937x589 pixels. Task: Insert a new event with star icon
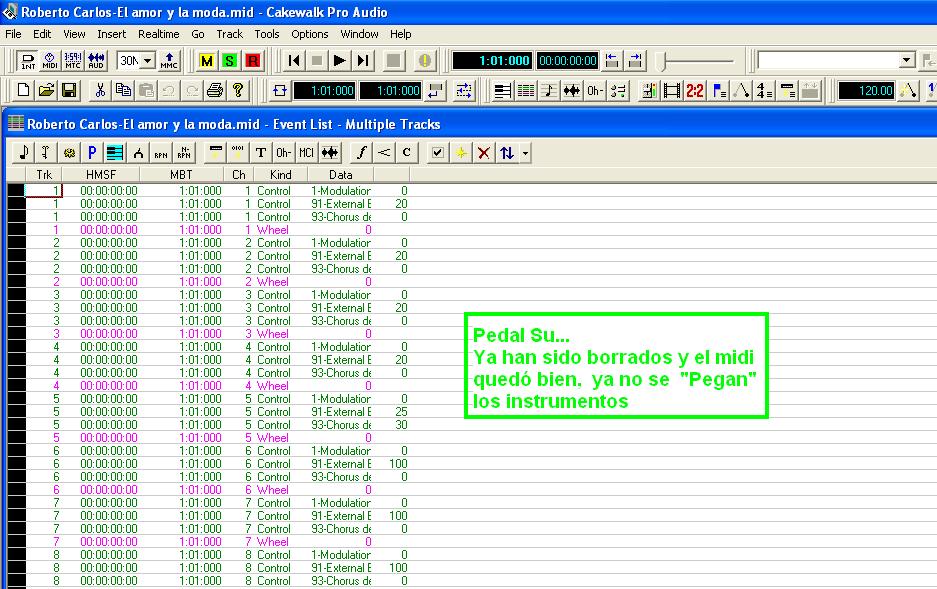(x=461, y=153)
